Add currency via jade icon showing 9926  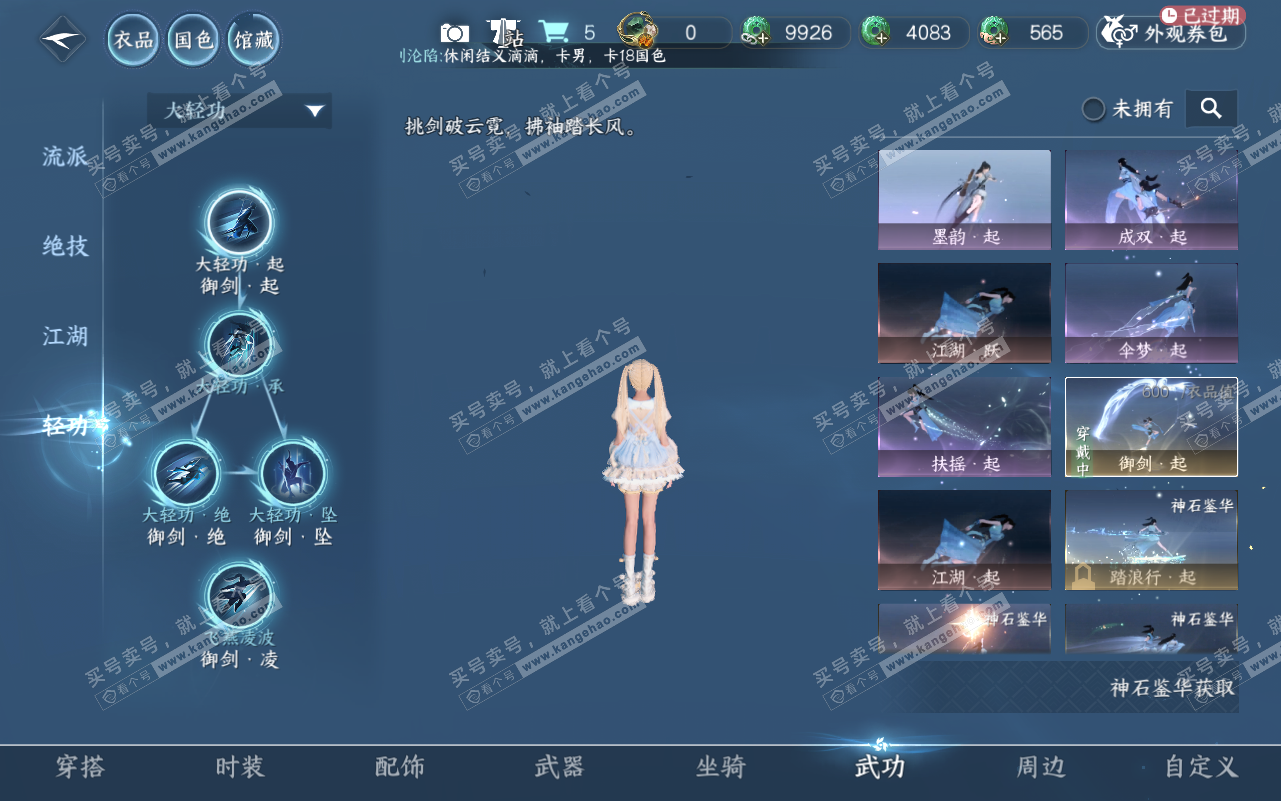(x=757, y=33)
